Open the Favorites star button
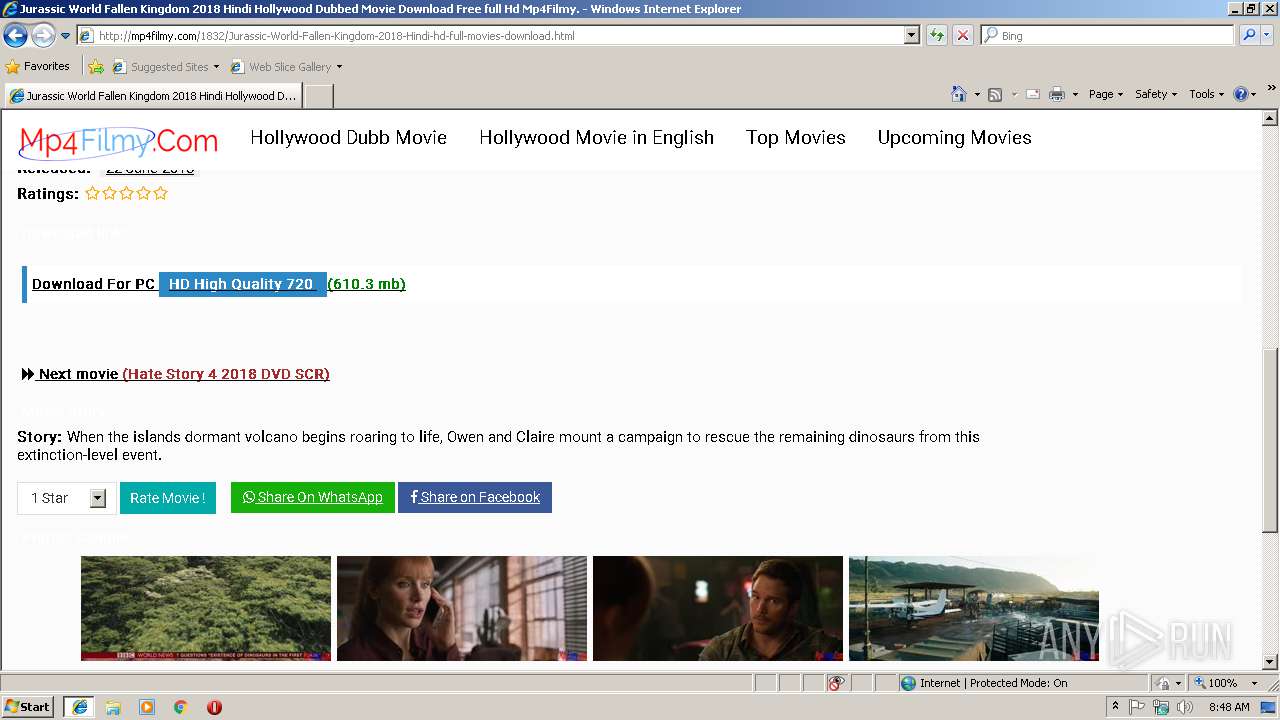This screenshot has height=720, width=1280. [x=38, y=67]
